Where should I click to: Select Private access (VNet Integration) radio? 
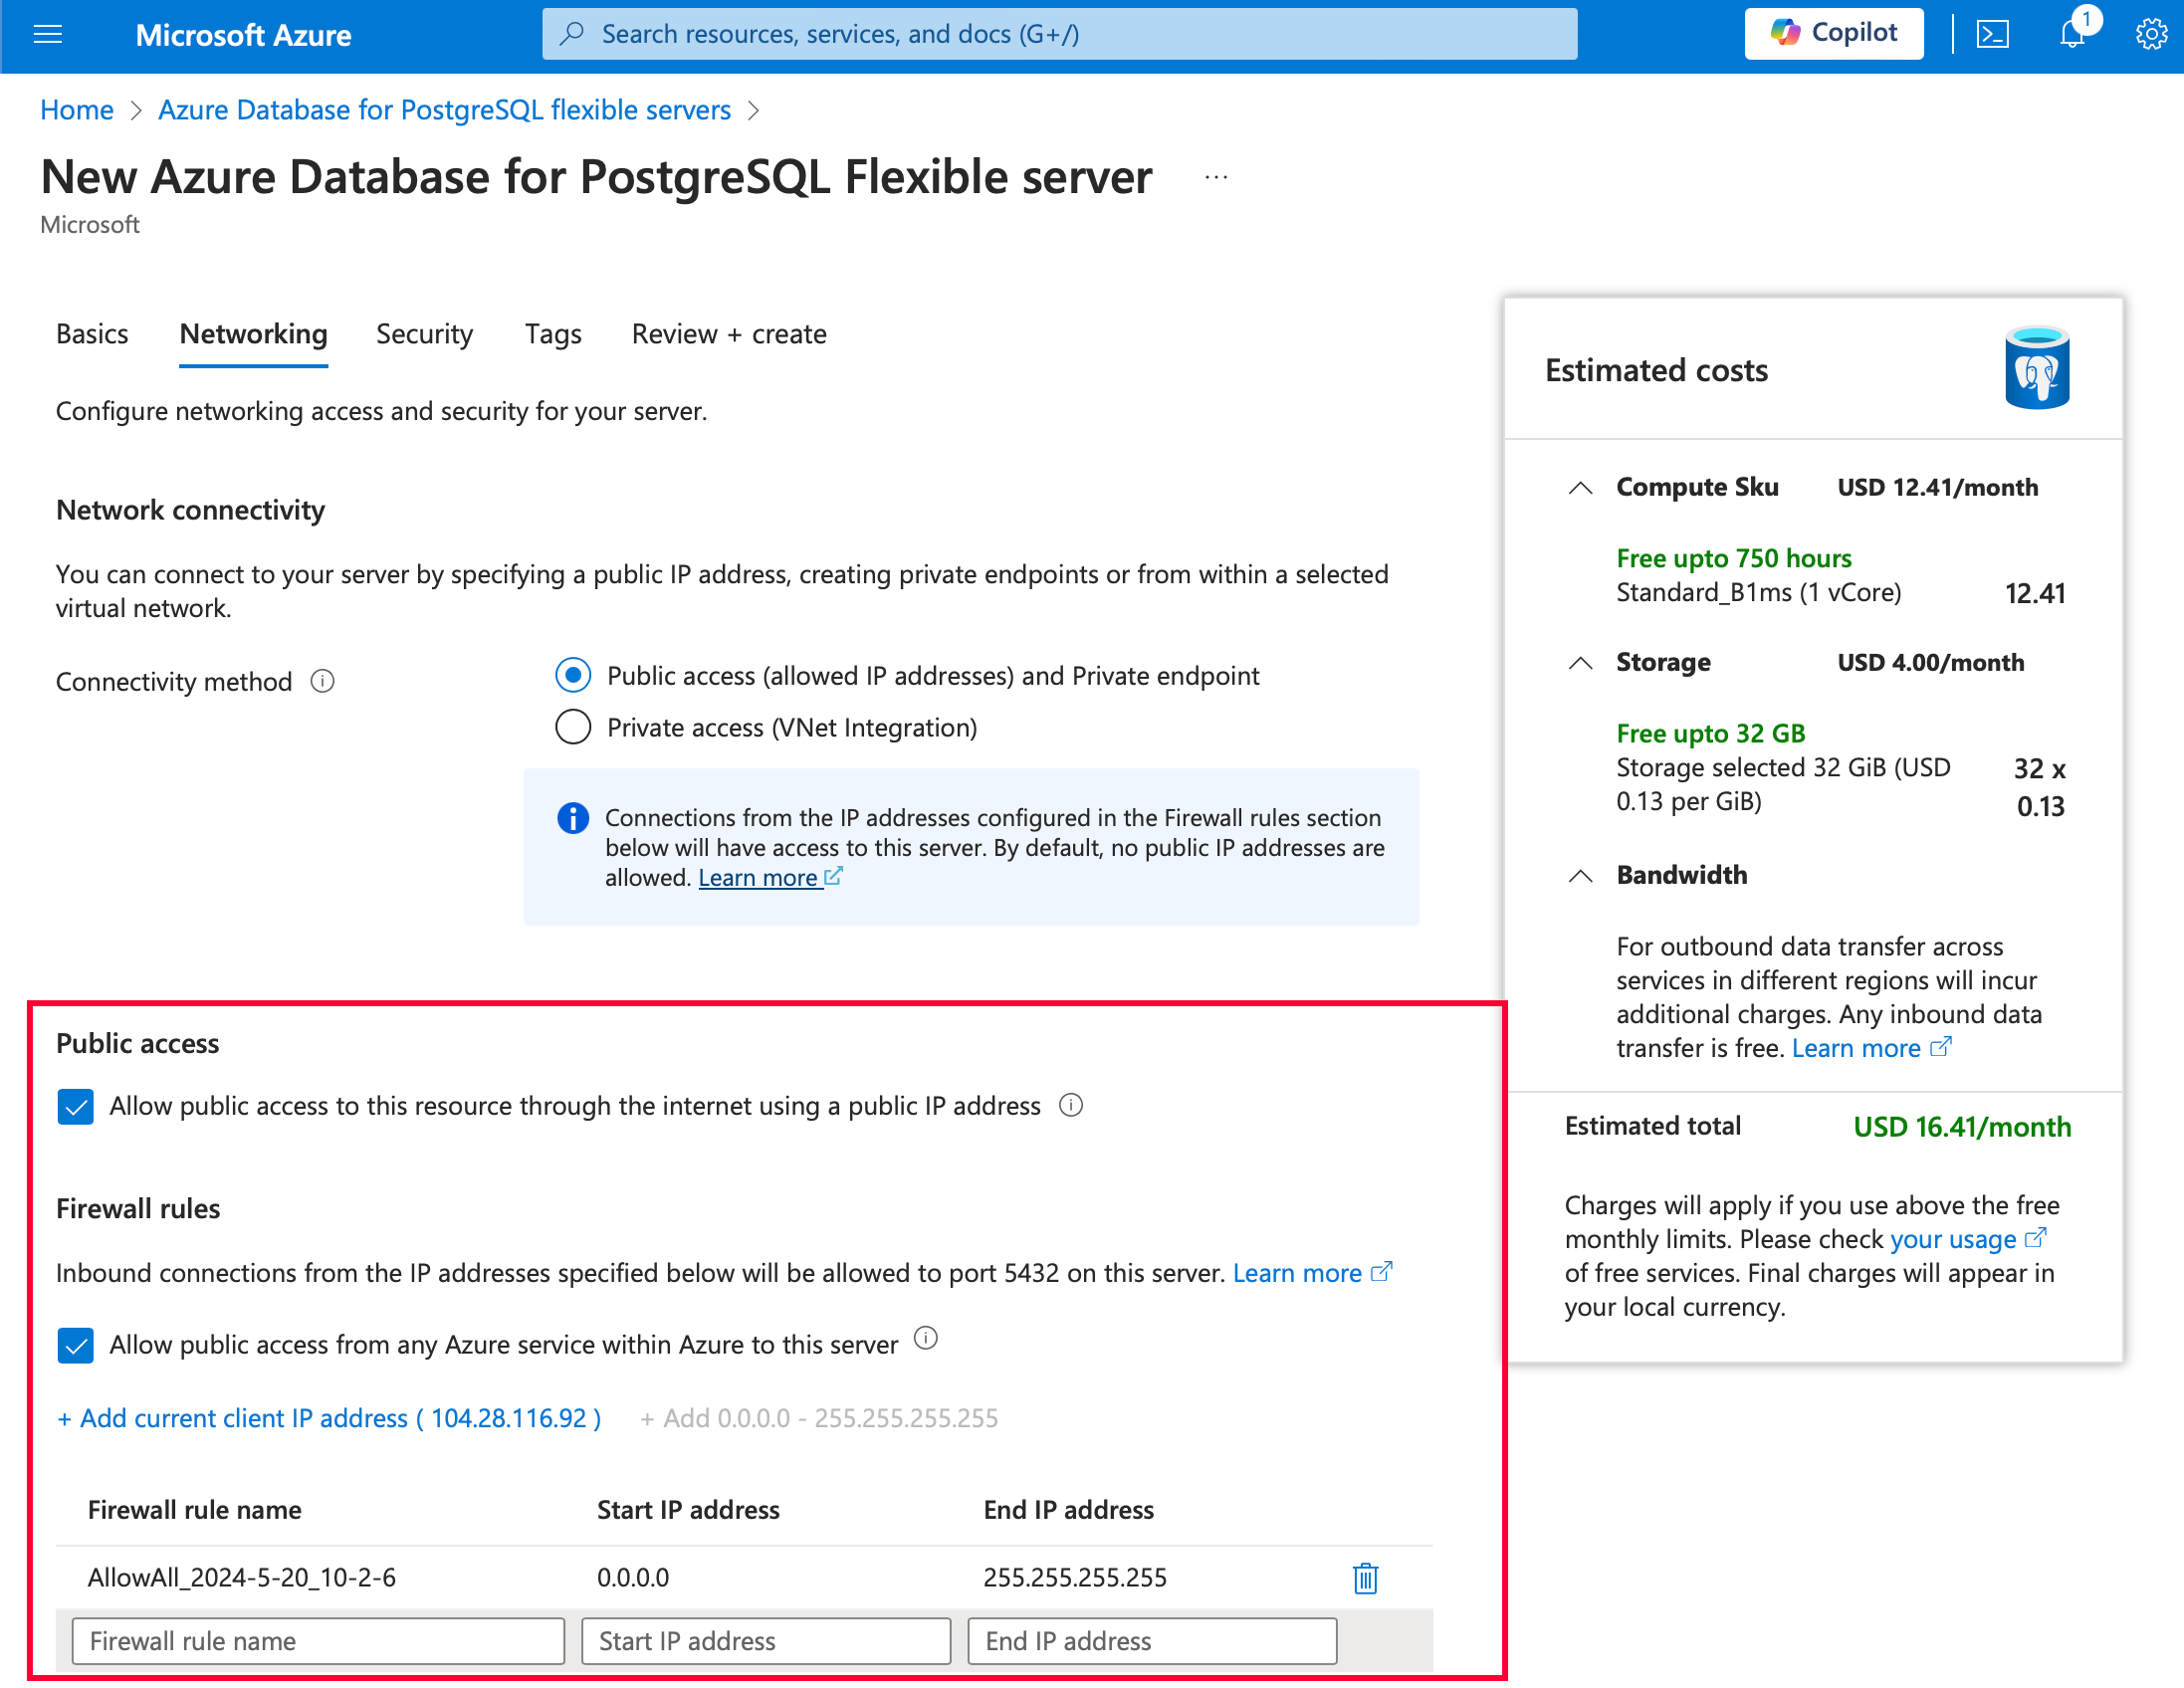pos(573,727)
